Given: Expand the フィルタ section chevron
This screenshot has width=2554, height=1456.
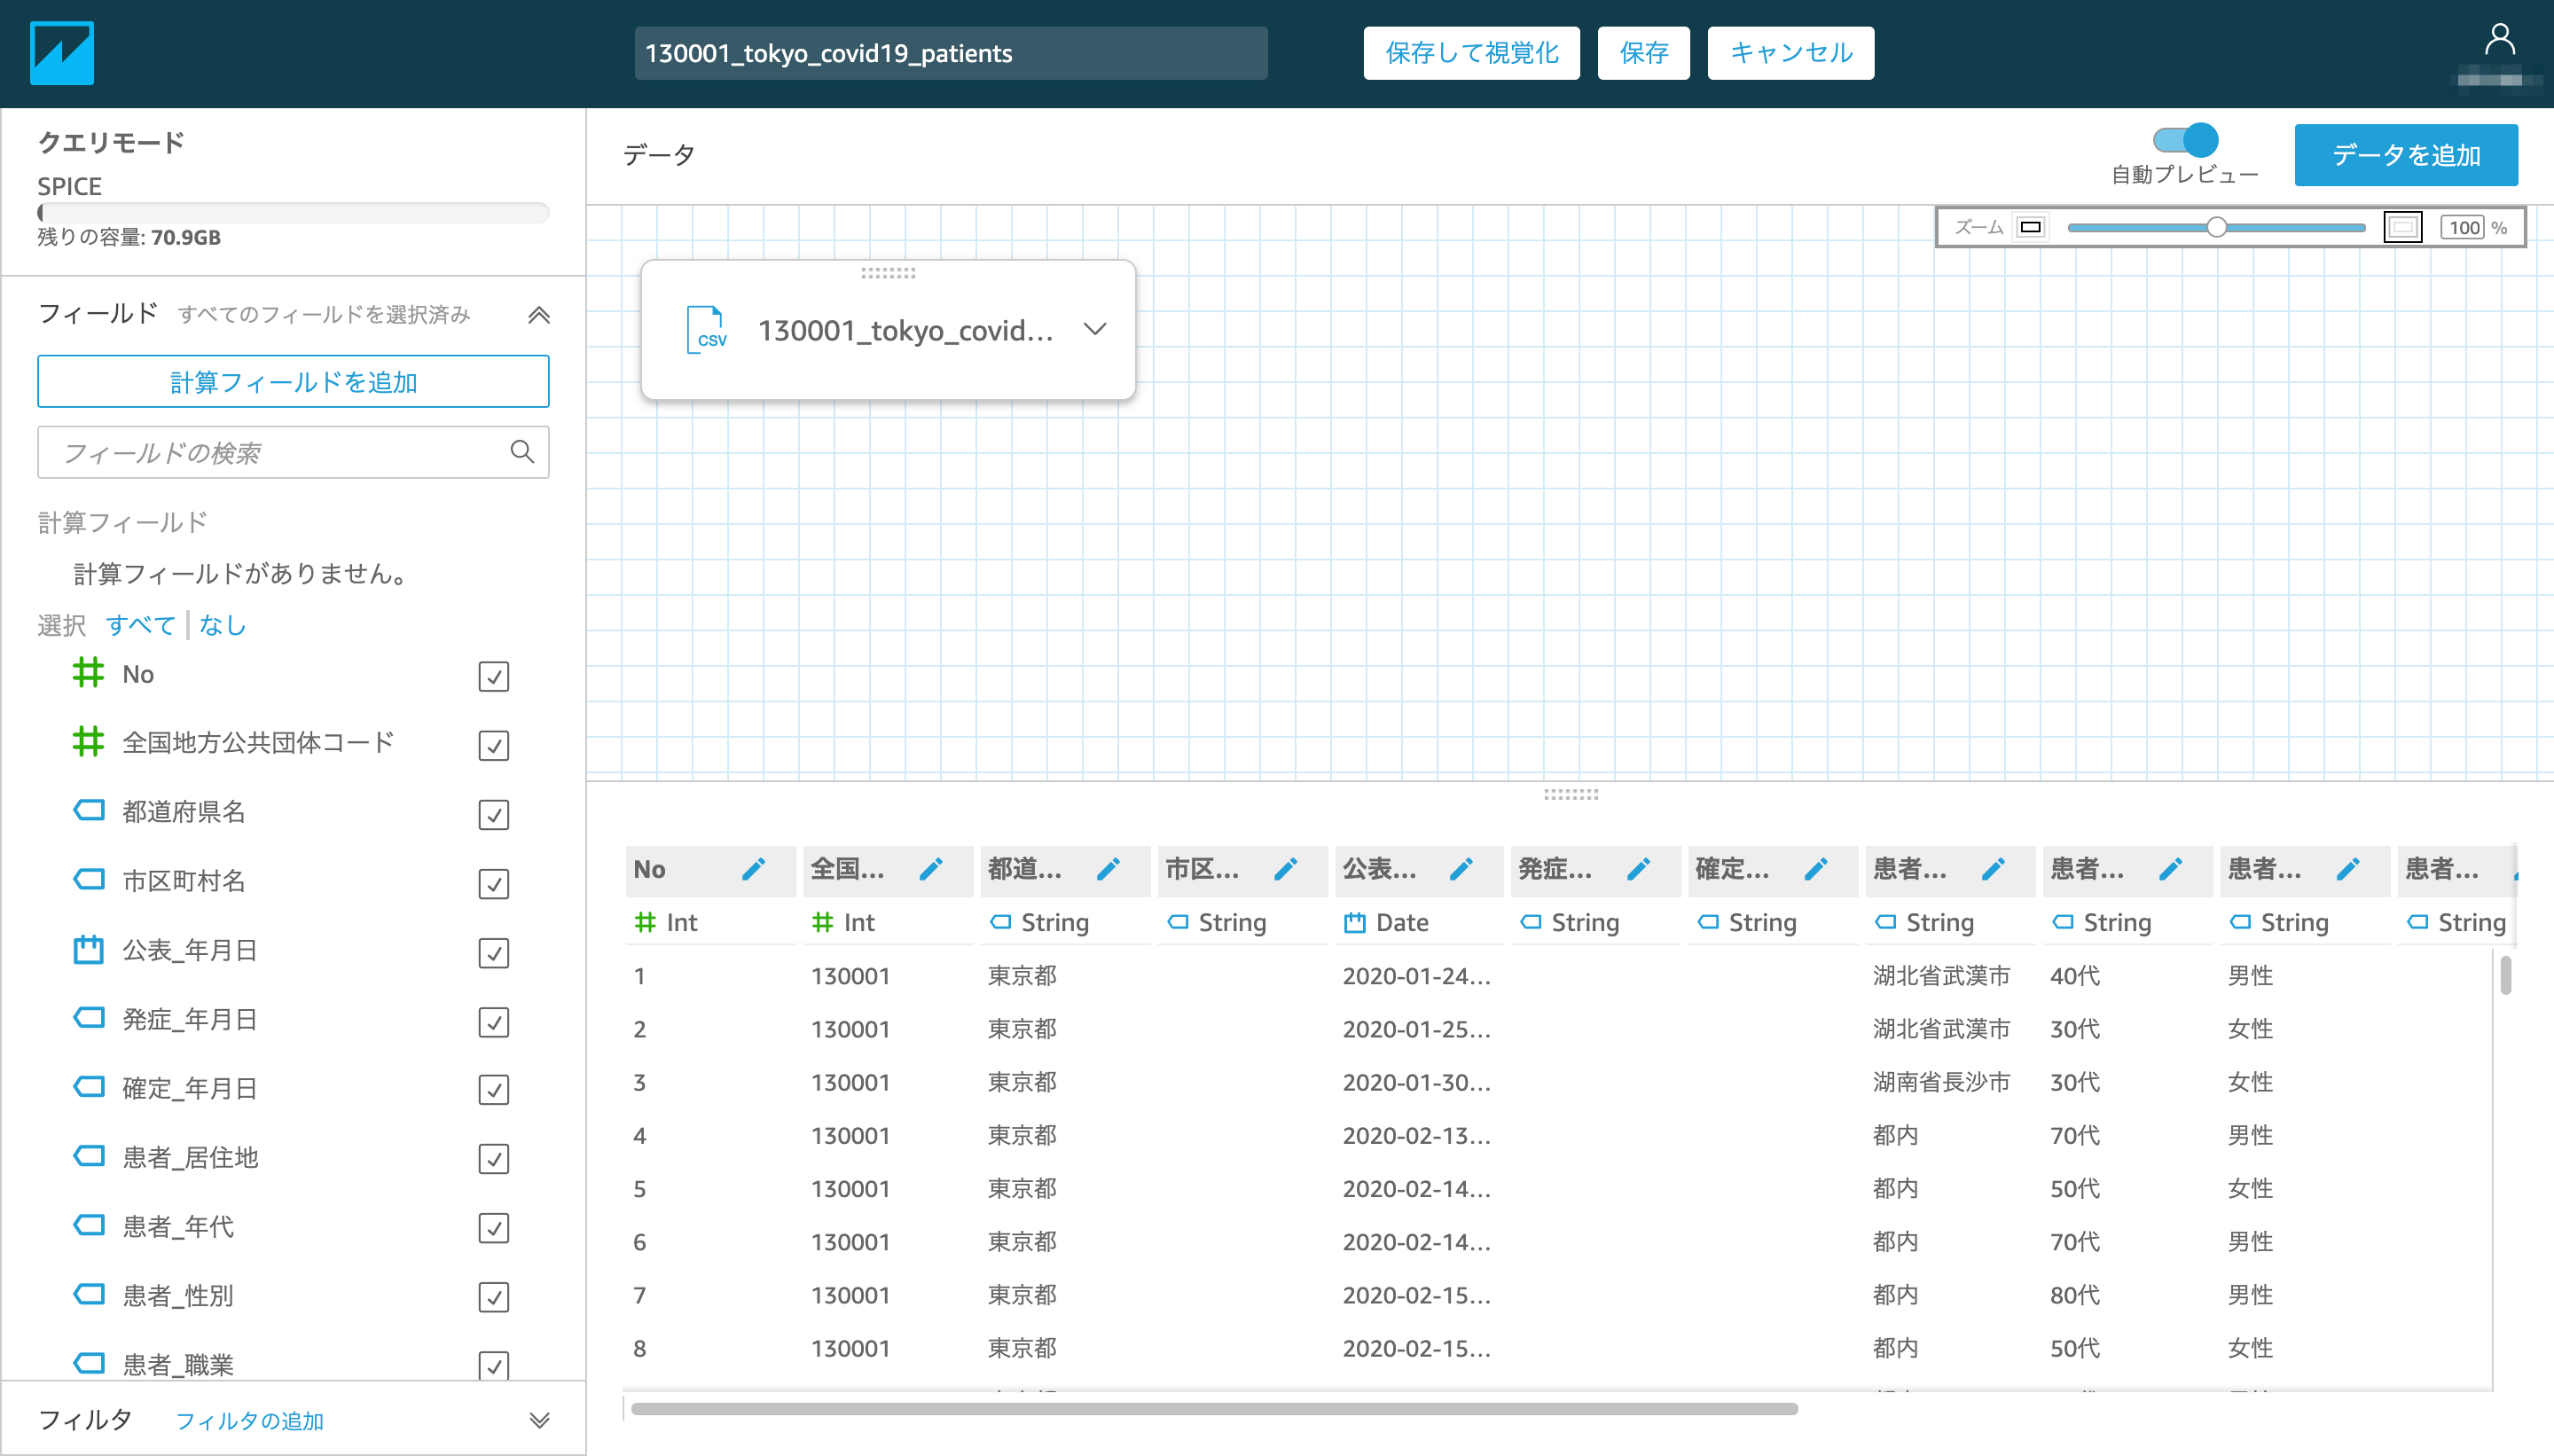Looking at the screenshot, I should click(x=539, y=1420).
